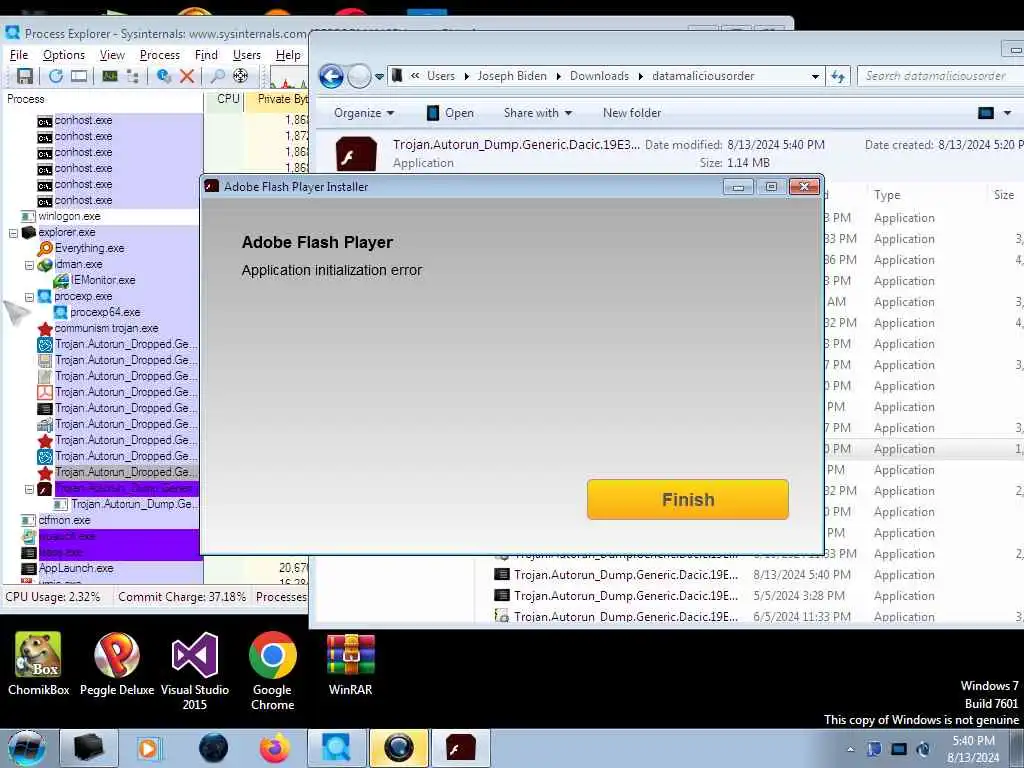Viewport: 1024px width, 768px height.
Task: Click the media player icon in the taskbar
Action: pos(148,748)
